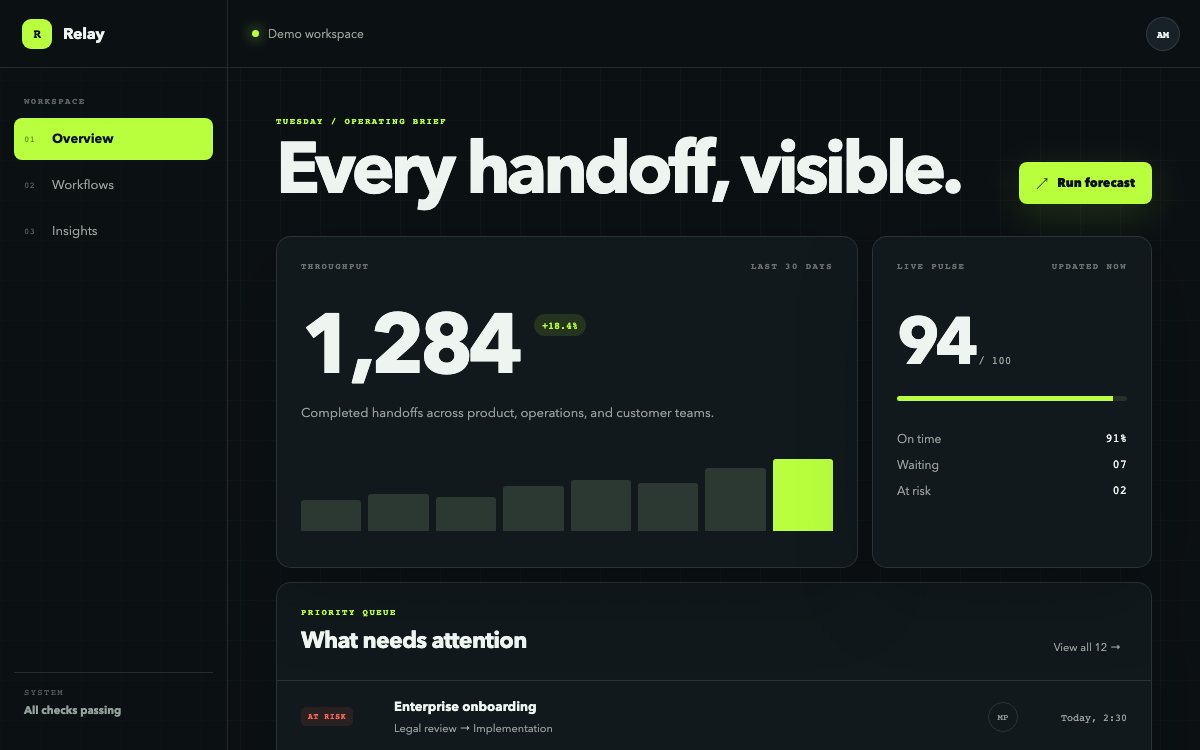Run forecast button
The image size is (1200, 750).
tap(1085, 183)
